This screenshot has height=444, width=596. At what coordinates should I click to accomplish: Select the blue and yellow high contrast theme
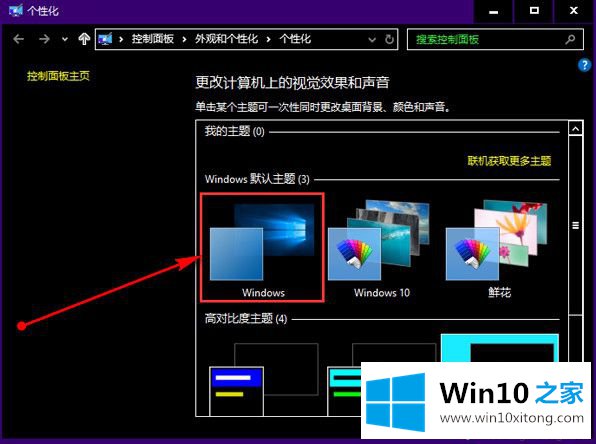click(264, 379)
